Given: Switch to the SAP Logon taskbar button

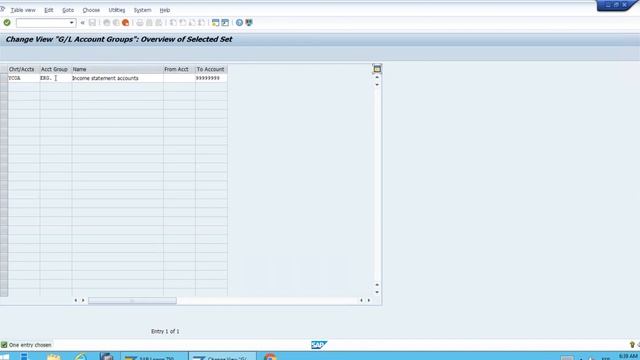Looking at the screenshot, I should click(x=154, y=356).
